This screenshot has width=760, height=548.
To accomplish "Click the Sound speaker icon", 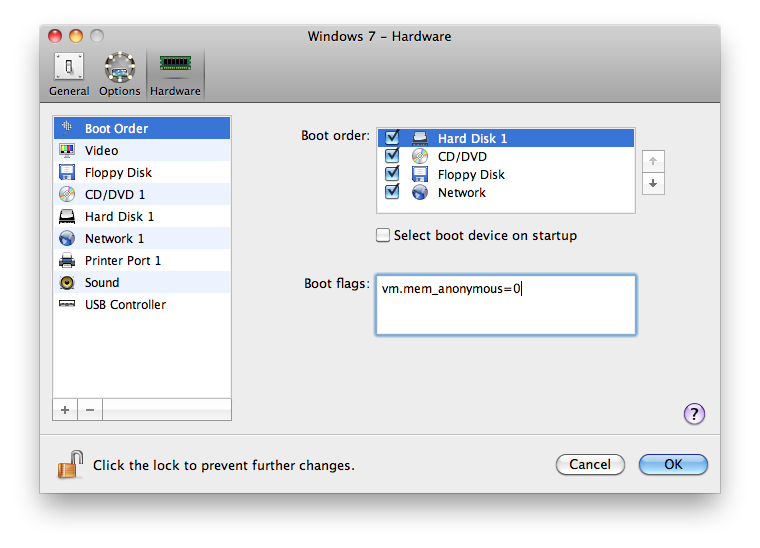I will click(x=67, y=282).
